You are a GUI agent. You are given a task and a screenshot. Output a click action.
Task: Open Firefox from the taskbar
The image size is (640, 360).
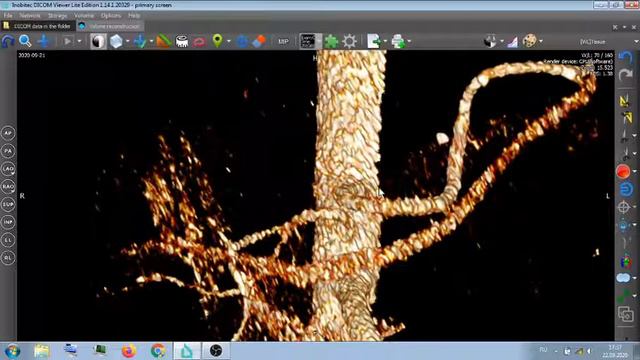coord(129,351)
